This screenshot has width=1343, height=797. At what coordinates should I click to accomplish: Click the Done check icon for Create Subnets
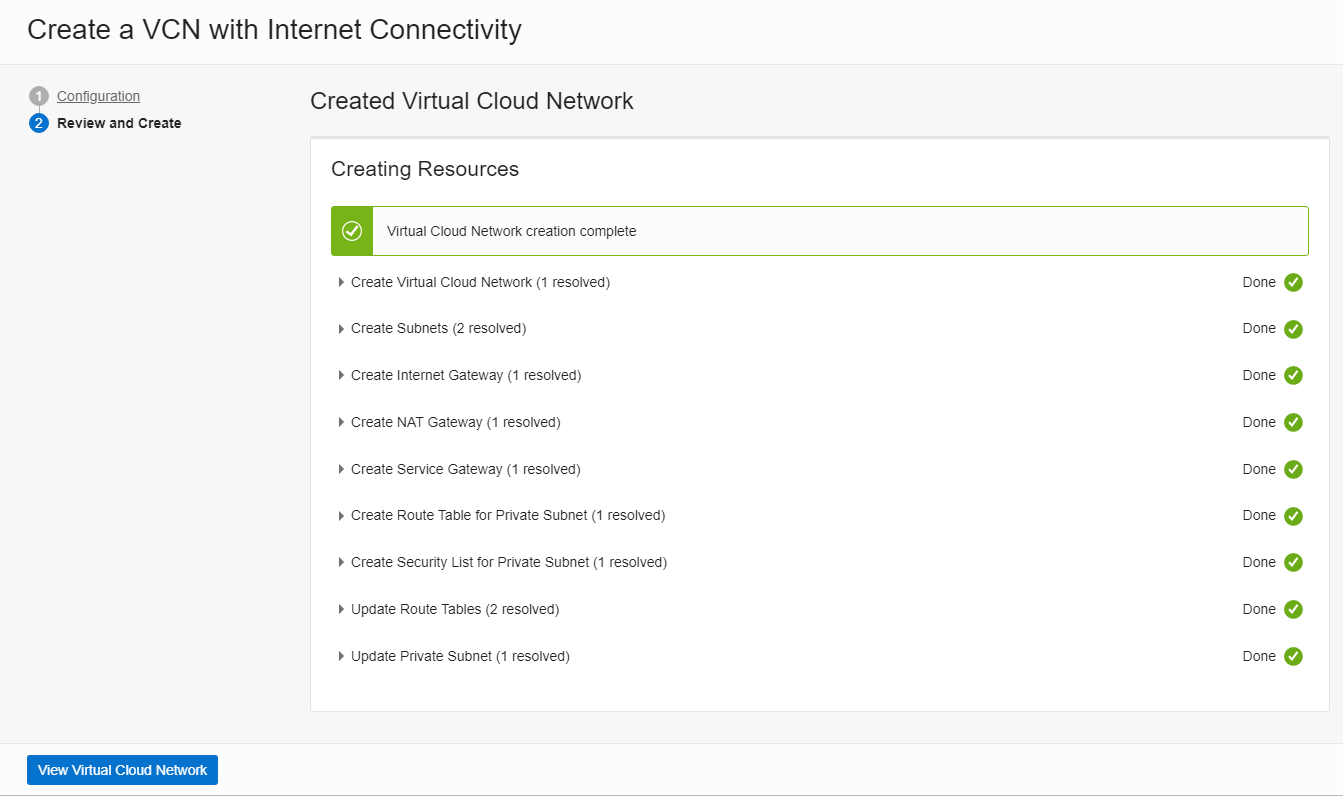tap(1292, 328)
